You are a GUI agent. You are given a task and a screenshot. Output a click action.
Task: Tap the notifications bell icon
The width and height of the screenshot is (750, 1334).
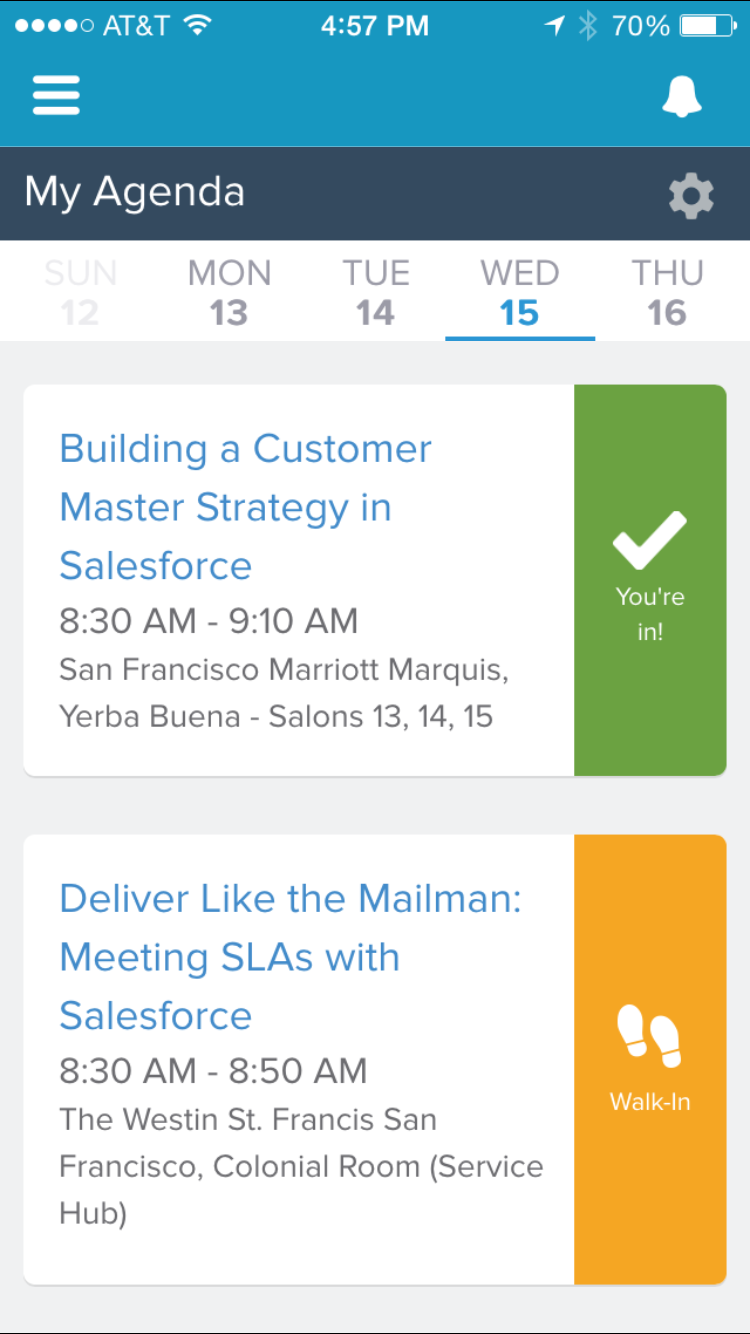click(682, 97)
